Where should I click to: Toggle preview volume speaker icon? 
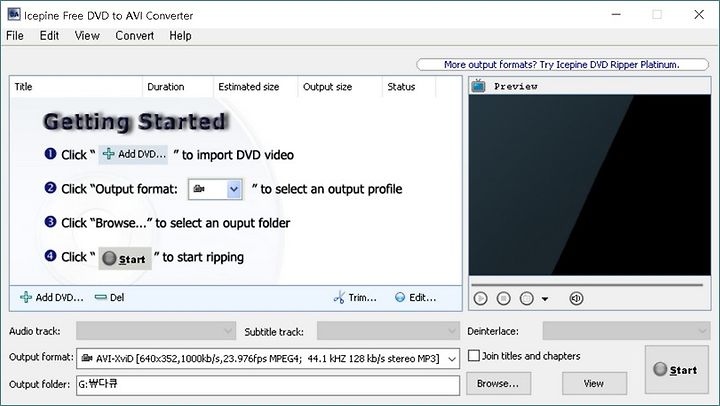pyautogui.click(x=576, y=299)
